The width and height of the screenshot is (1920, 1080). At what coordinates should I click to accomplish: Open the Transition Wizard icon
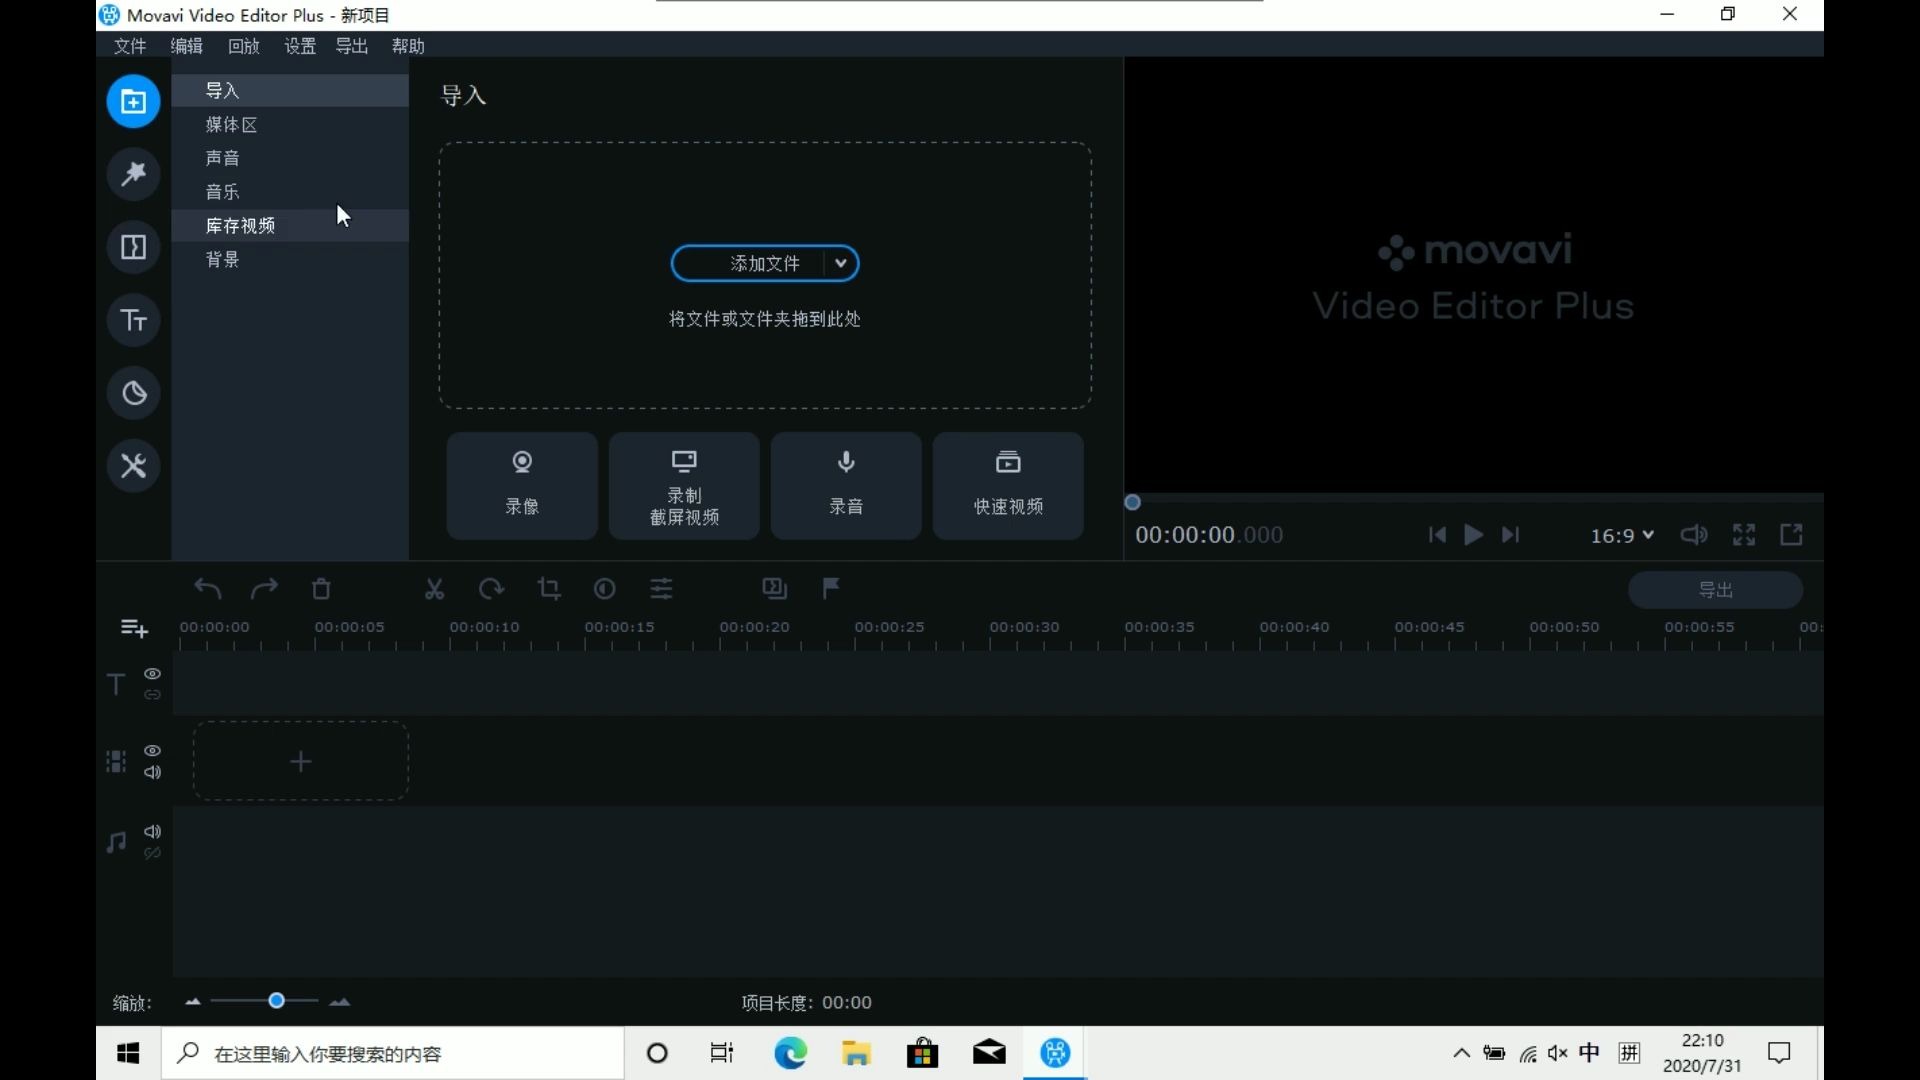pos(775,589)
